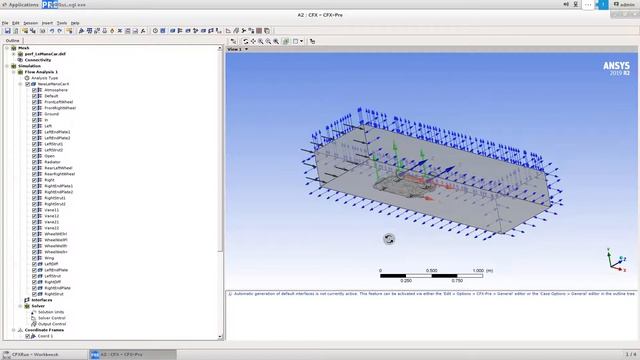Click the fit view magnifier icon
This screenshot has height=360, width=640.
click(276, 41)
